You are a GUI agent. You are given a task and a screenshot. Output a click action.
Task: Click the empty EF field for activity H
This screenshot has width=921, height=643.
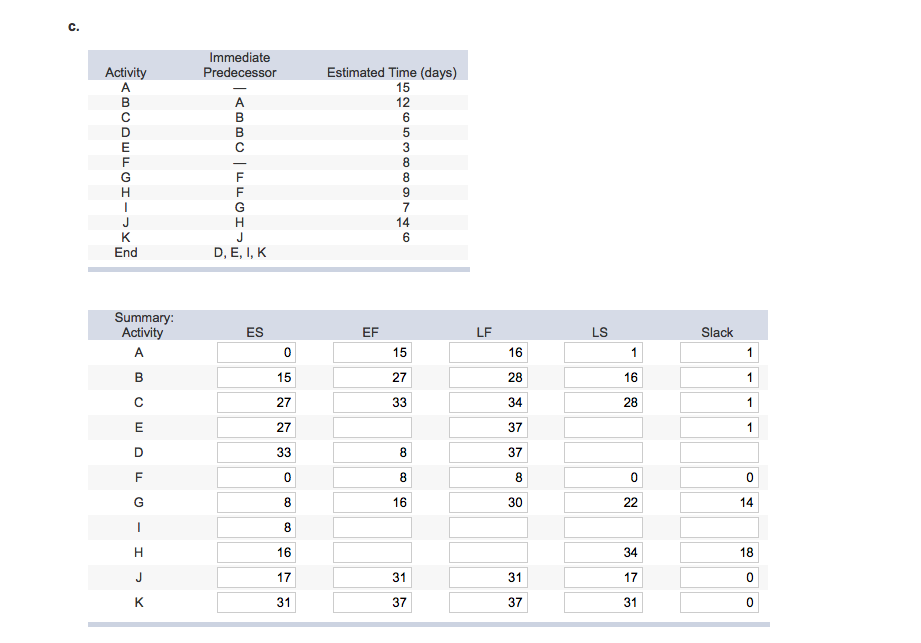coord(372,552)
